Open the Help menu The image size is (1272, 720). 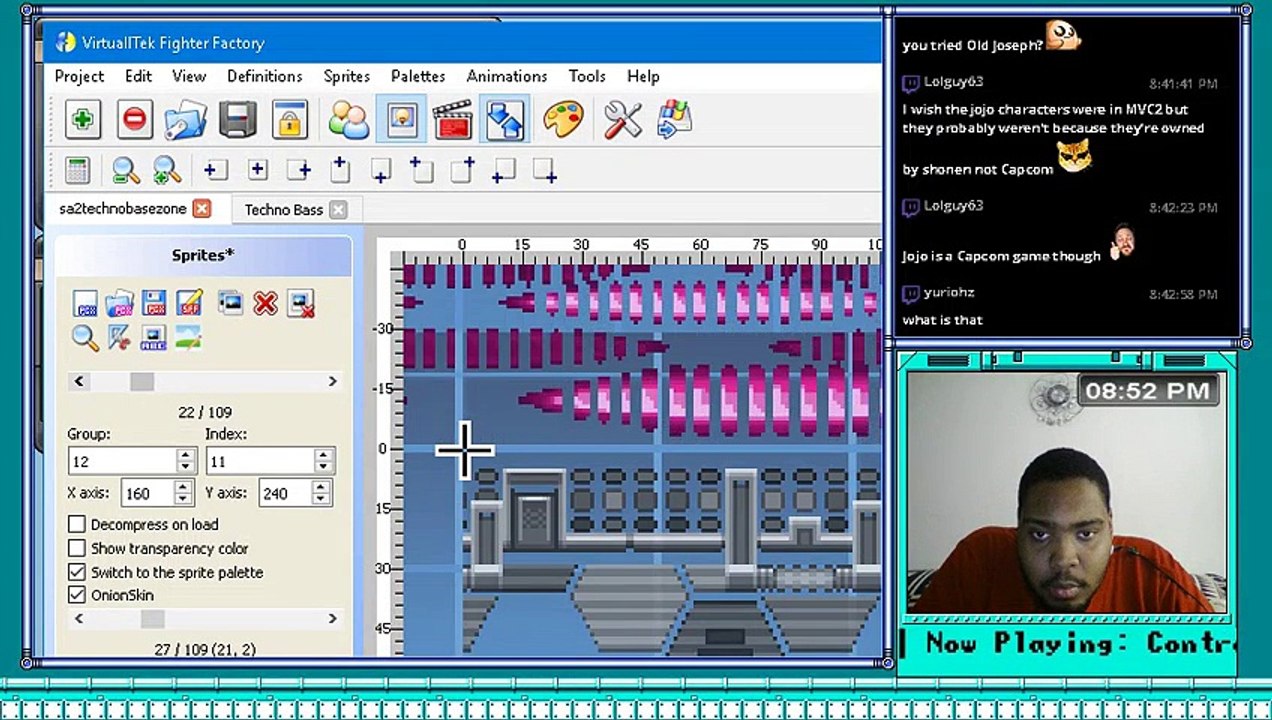[x=643, y=76]
